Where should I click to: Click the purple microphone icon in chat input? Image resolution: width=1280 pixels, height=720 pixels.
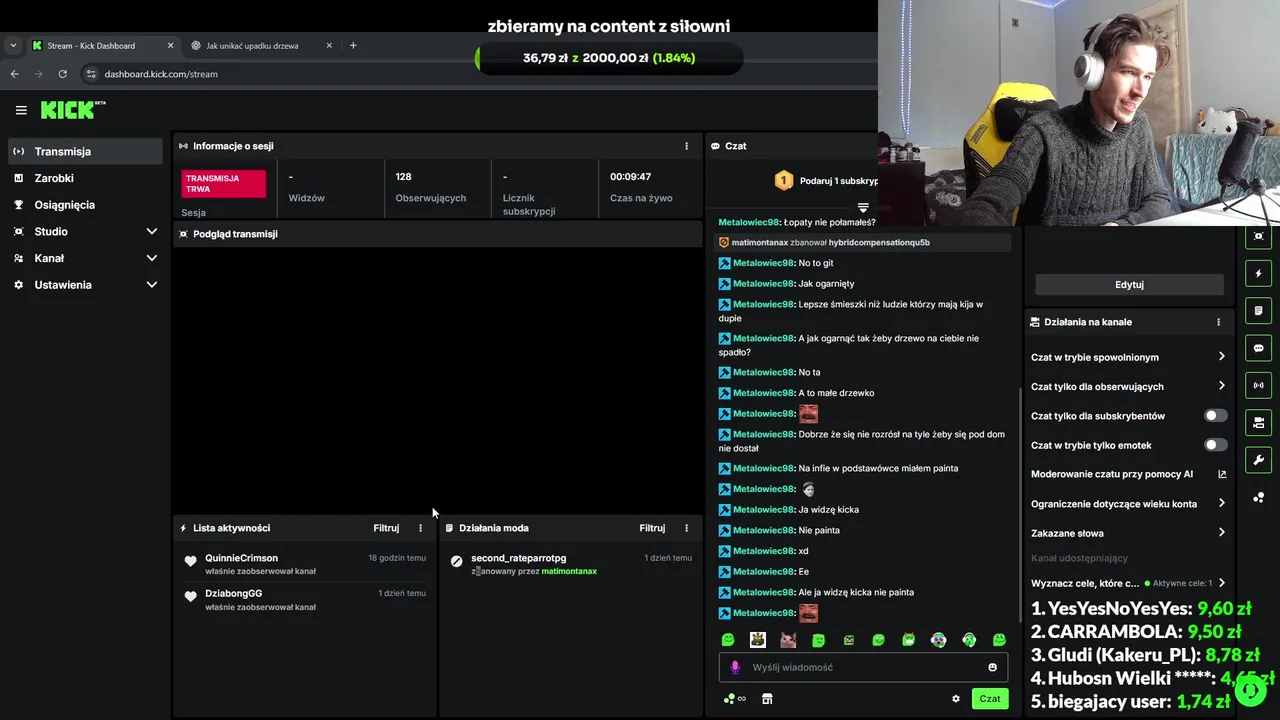tap(735, 667)
